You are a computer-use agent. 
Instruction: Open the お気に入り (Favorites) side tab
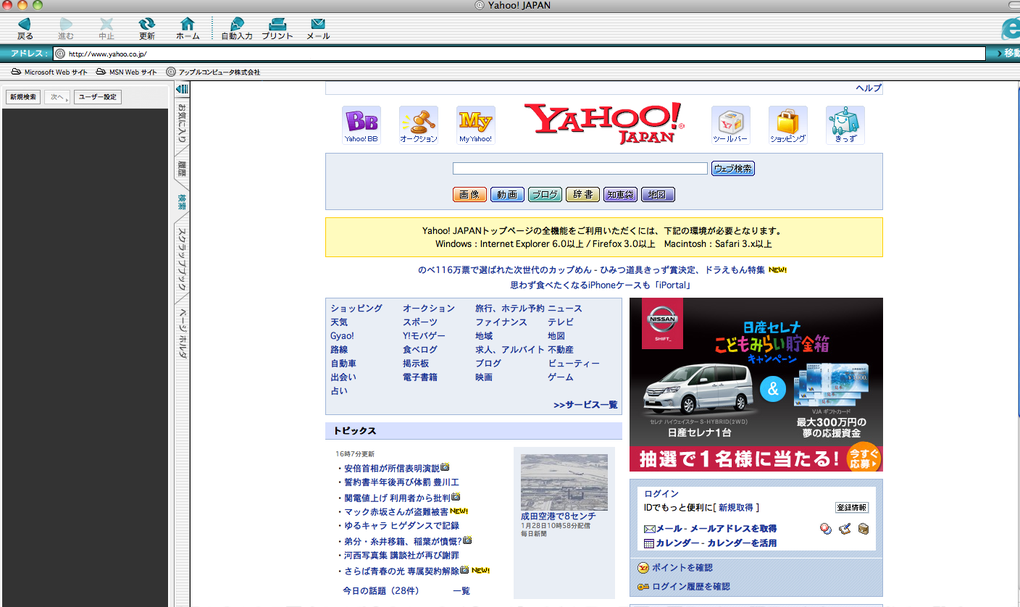(182, 122)
